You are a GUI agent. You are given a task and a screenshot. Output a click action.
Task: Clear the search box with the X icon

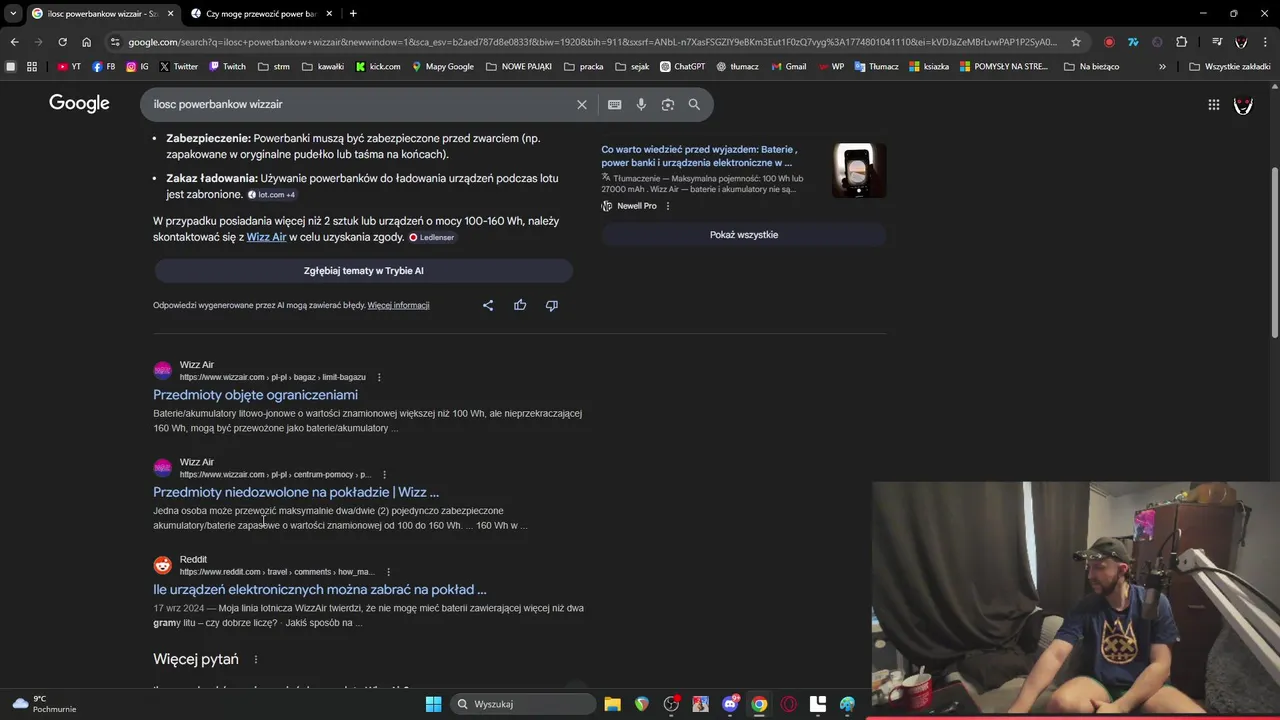coord(582,104)
